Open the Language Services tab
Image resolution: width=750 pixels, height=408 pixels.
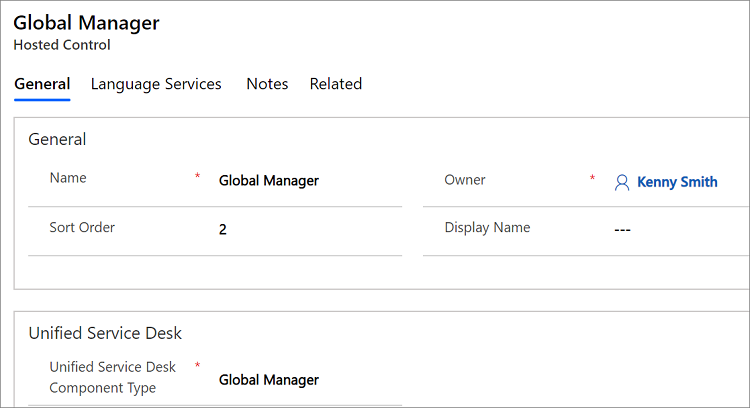click(156, 84)
